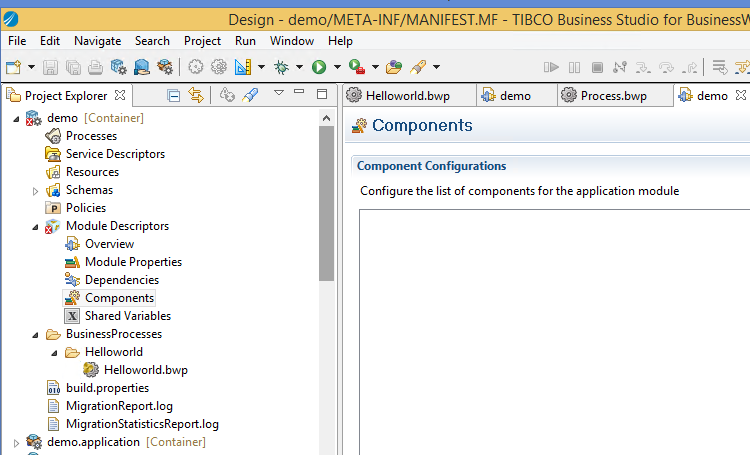750x455 pixels.
Task: Click the Terminate stop control
Action: [x=597, y=67]
